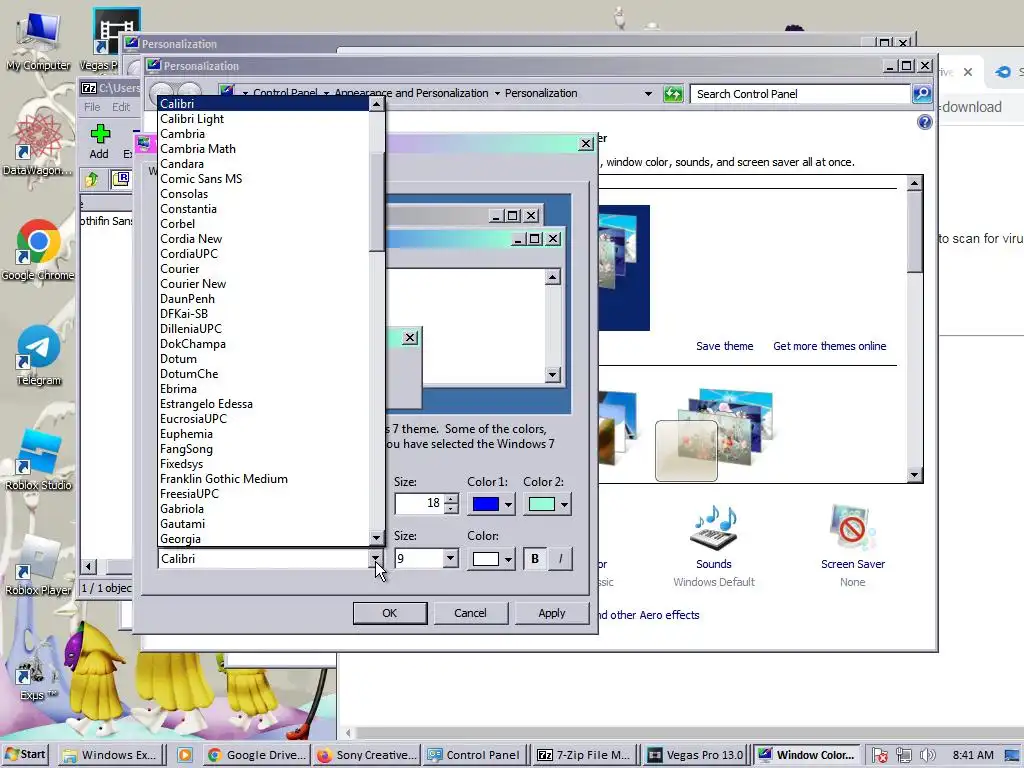Select Consolas font
Image resolution: width=1024 pixels, height=768 pixels.
tap(264, 194)
